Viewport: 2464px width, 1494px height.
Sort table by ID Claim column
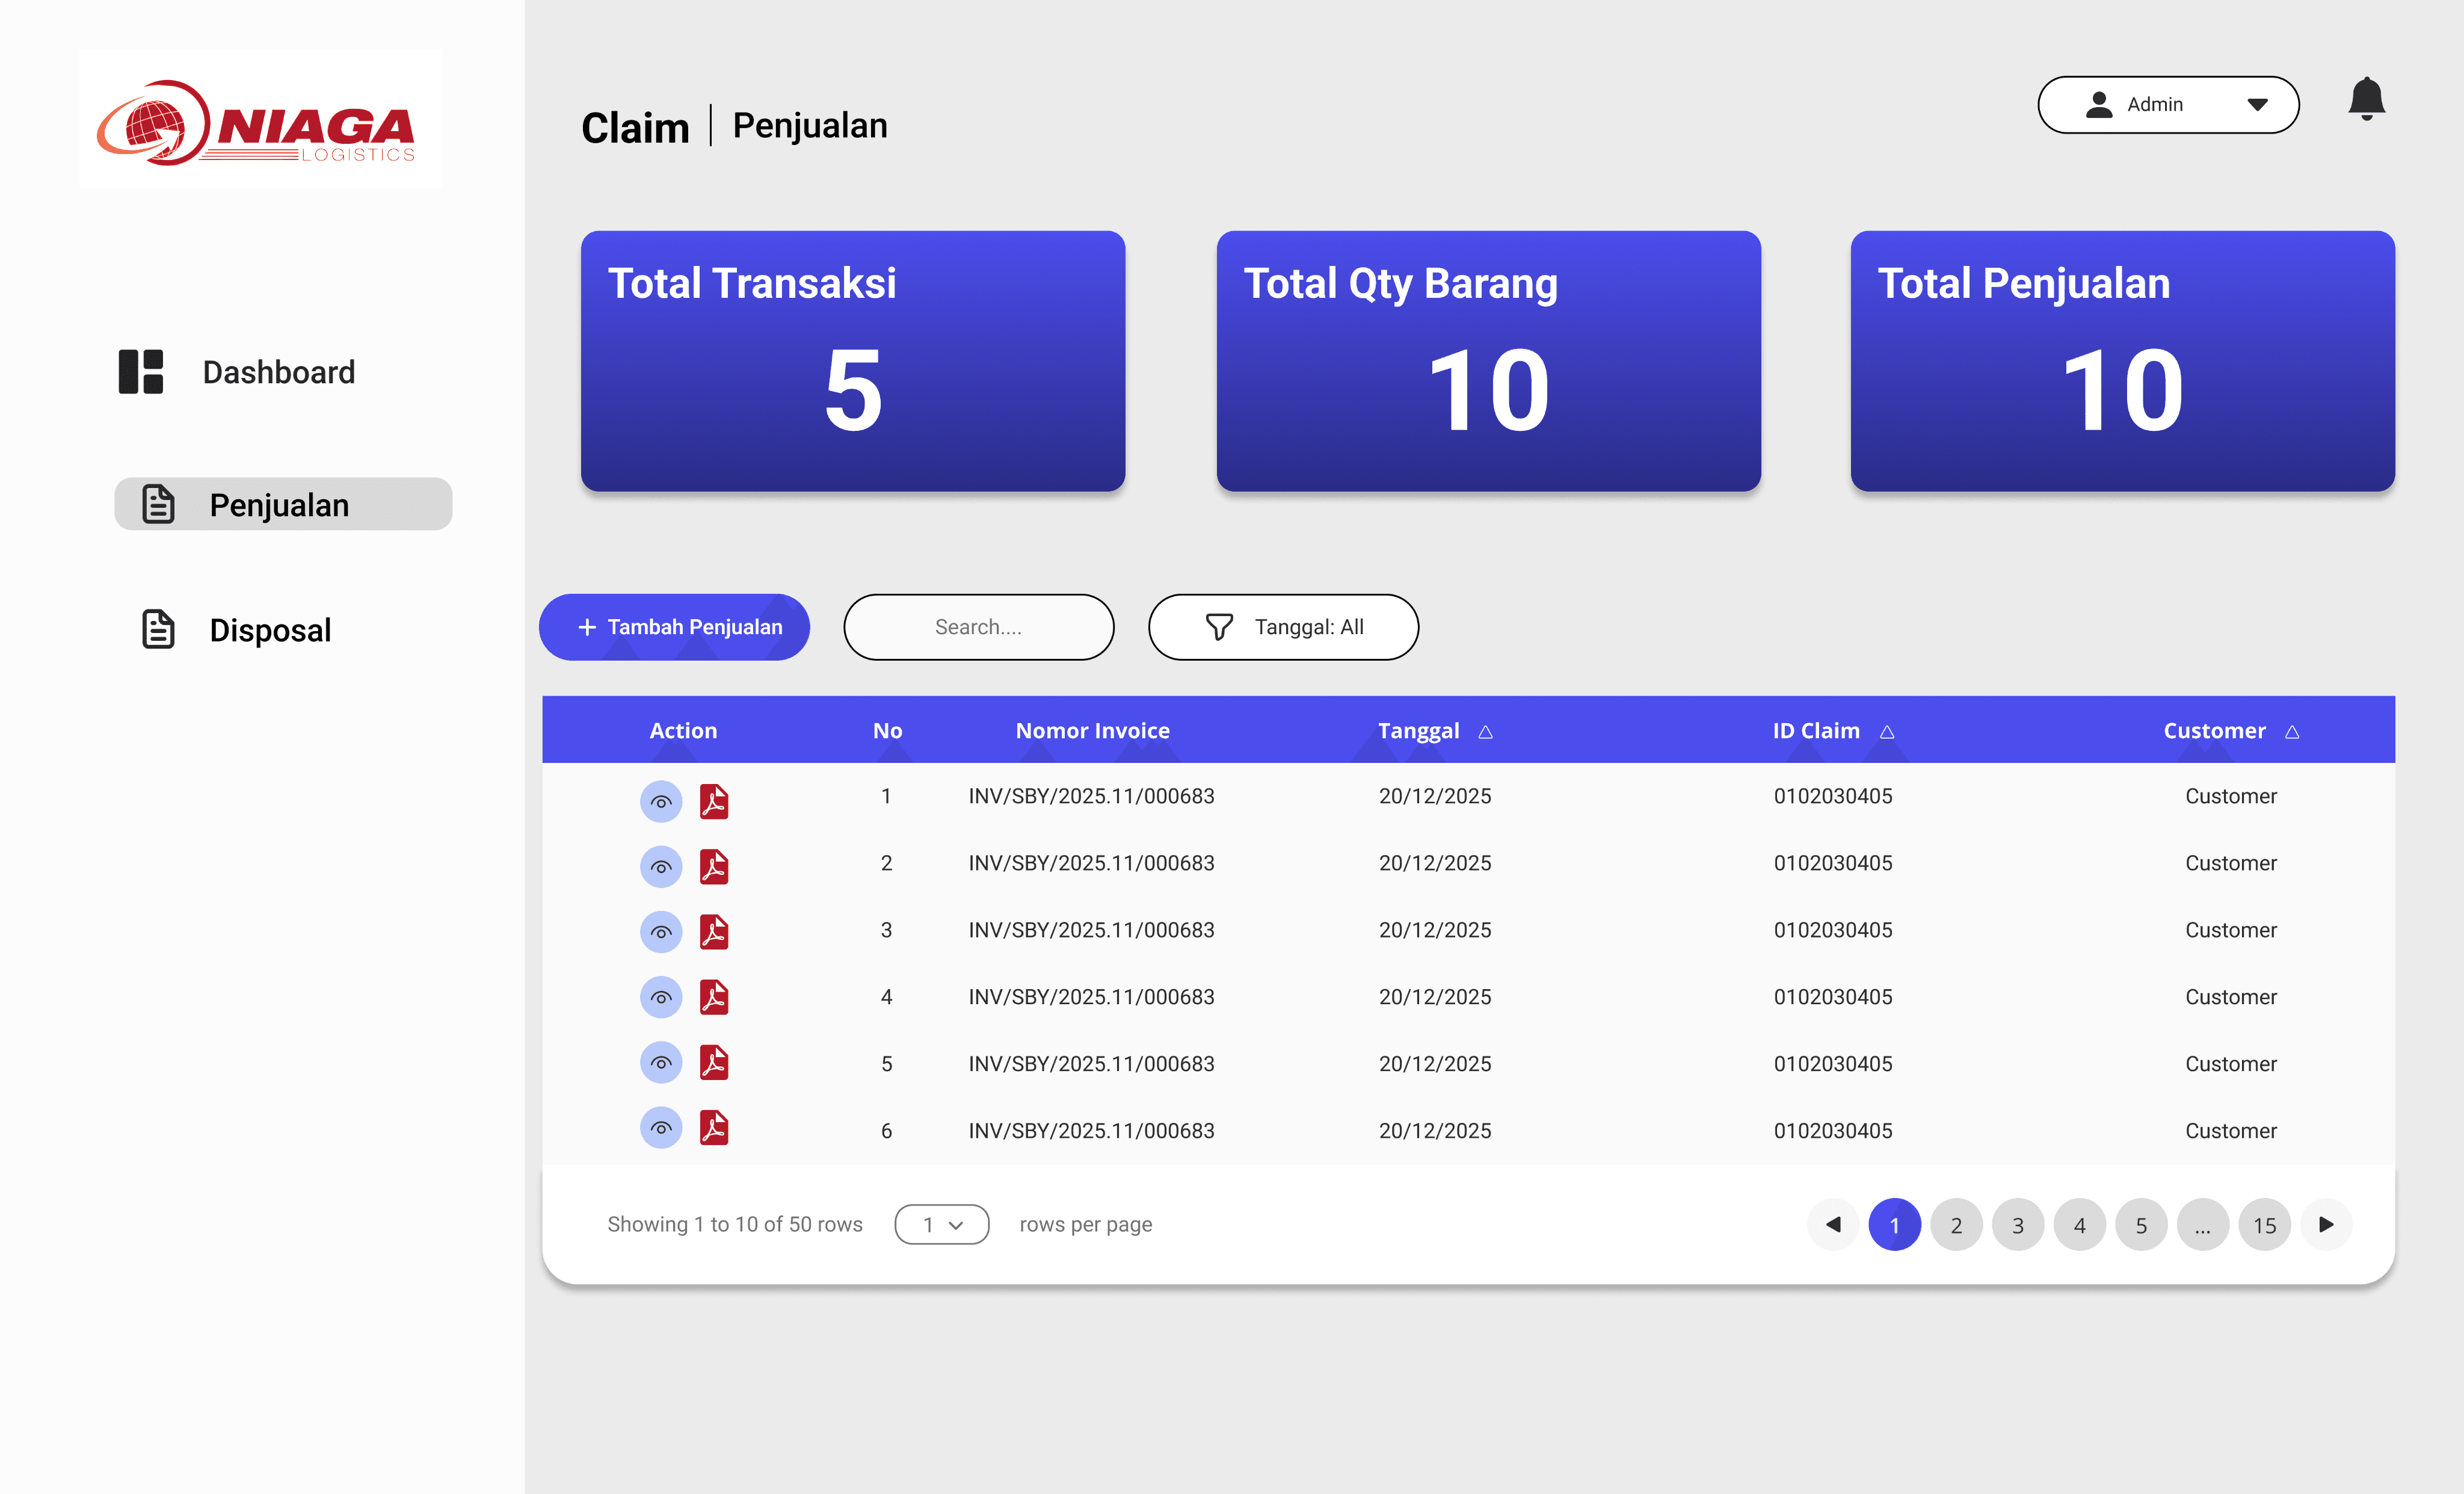click(1886, 732)
